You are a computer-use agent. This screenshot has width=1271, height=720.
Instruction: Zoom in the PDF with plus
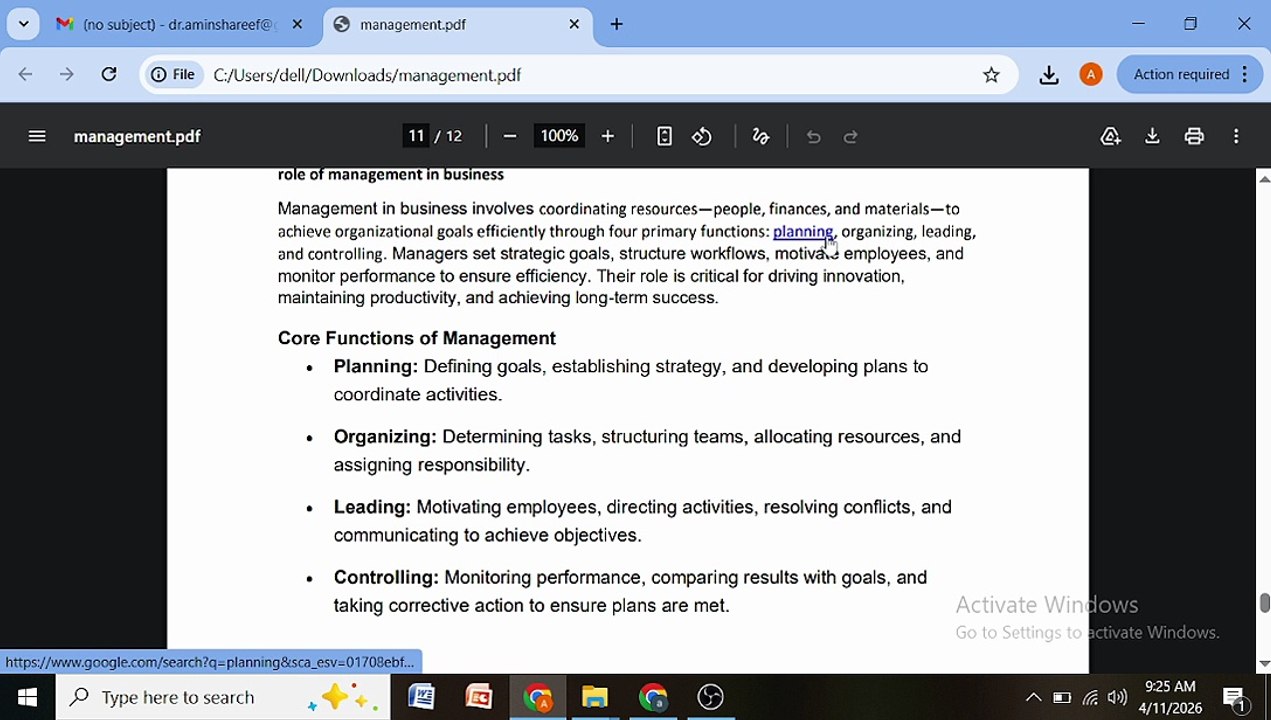tap(607, 136)
